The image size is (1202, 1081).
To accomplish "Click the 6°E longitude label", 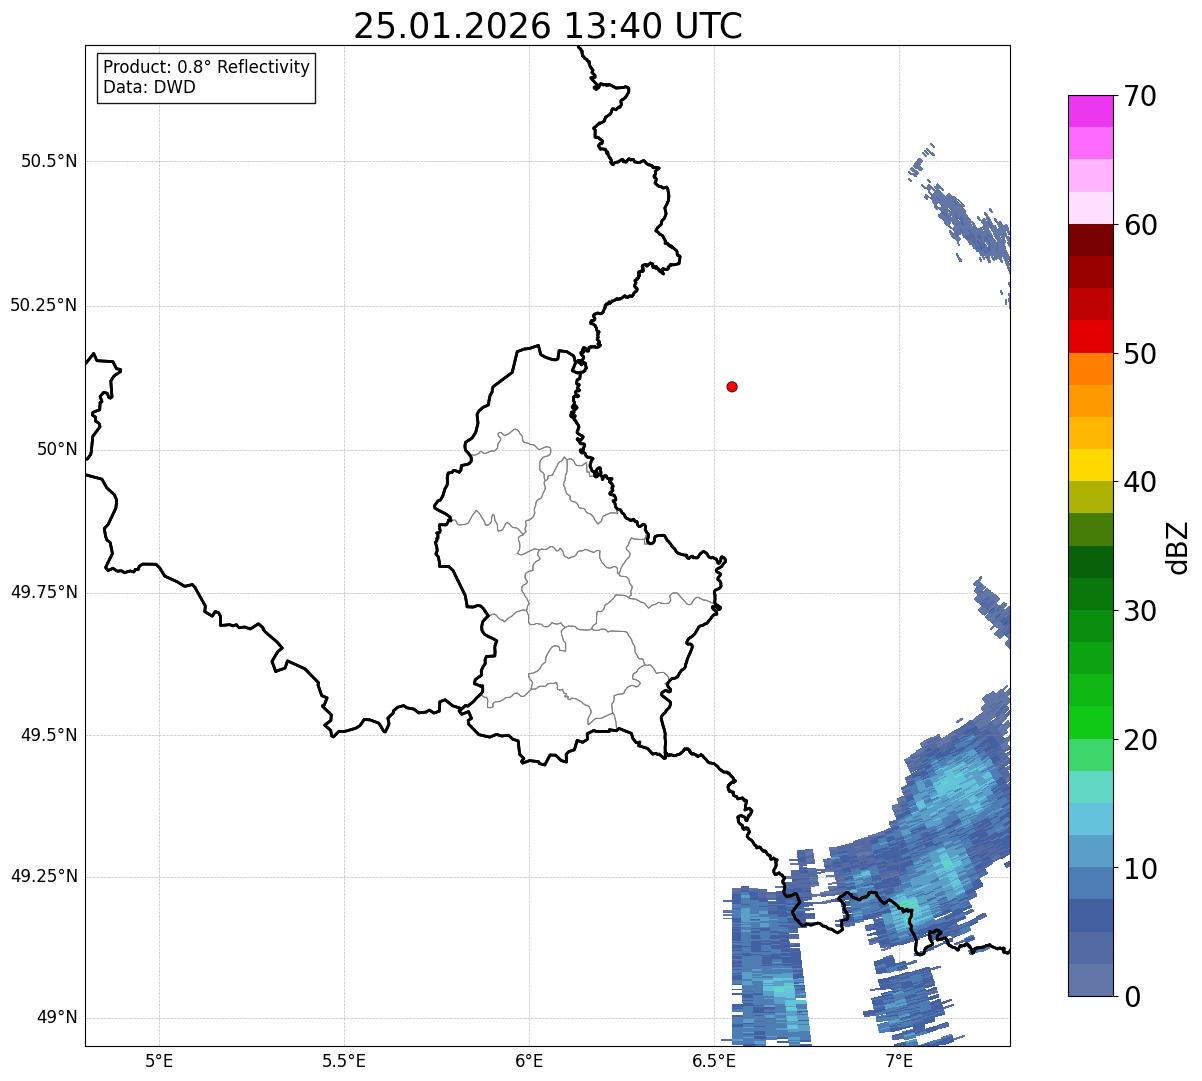I will coord(529,1060).
